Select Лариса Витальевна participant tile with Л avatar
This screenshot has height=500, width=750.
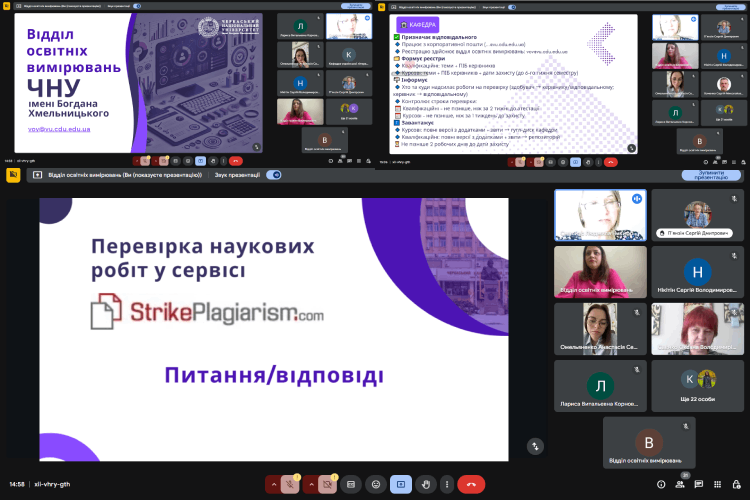(600, 386)
